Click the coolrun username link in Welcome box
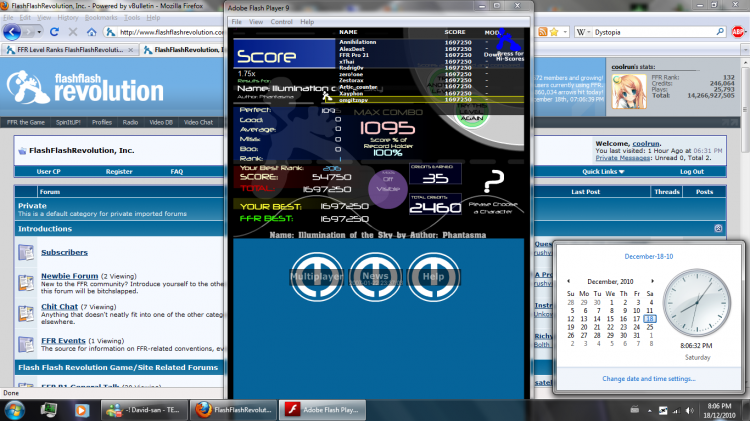Image resolution: width=750 pixels, height=421 pixels. (x=646, y=144)
